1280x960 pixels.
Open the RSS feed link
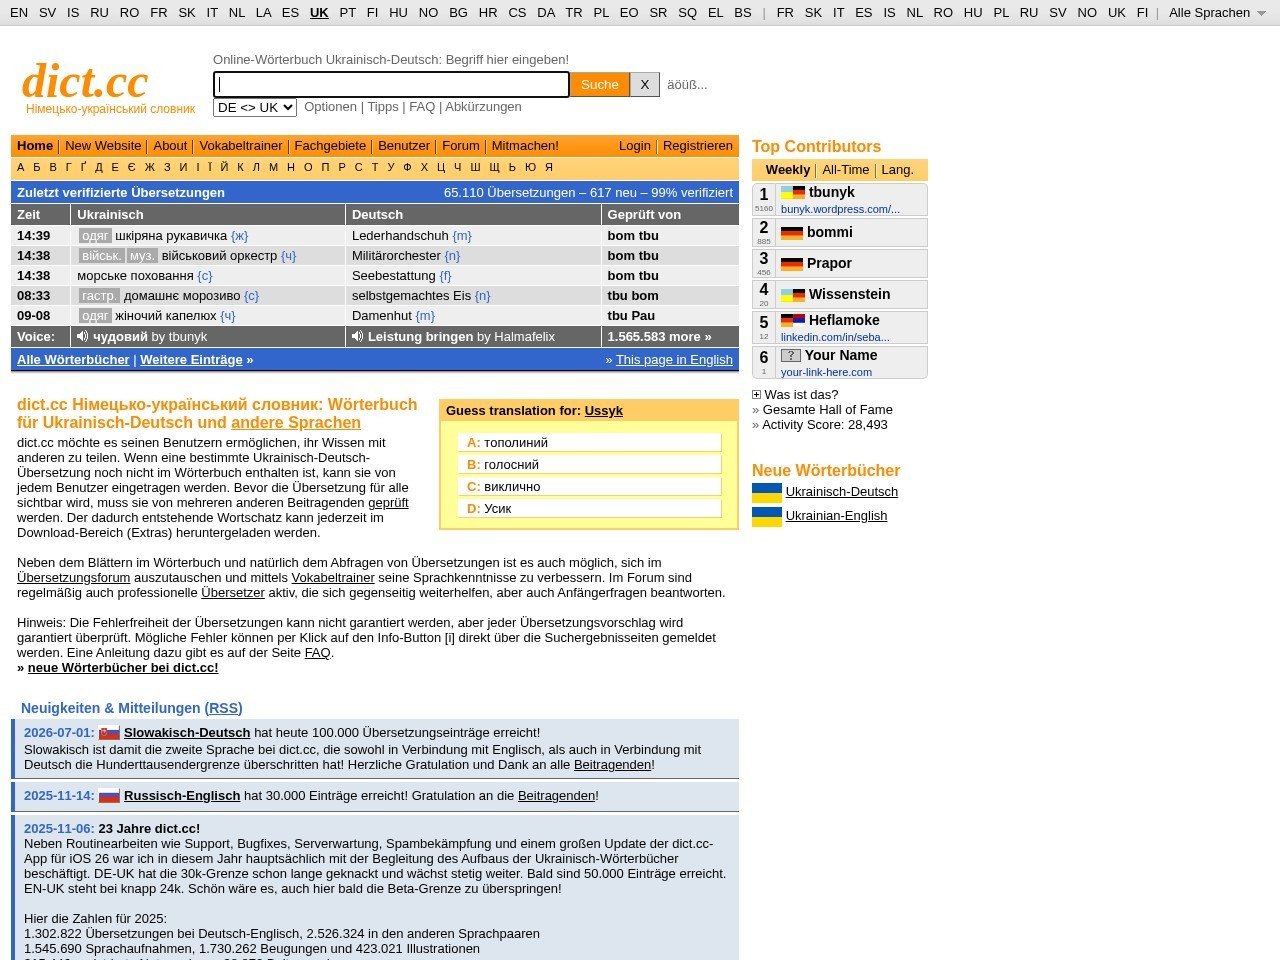(223, 708)
